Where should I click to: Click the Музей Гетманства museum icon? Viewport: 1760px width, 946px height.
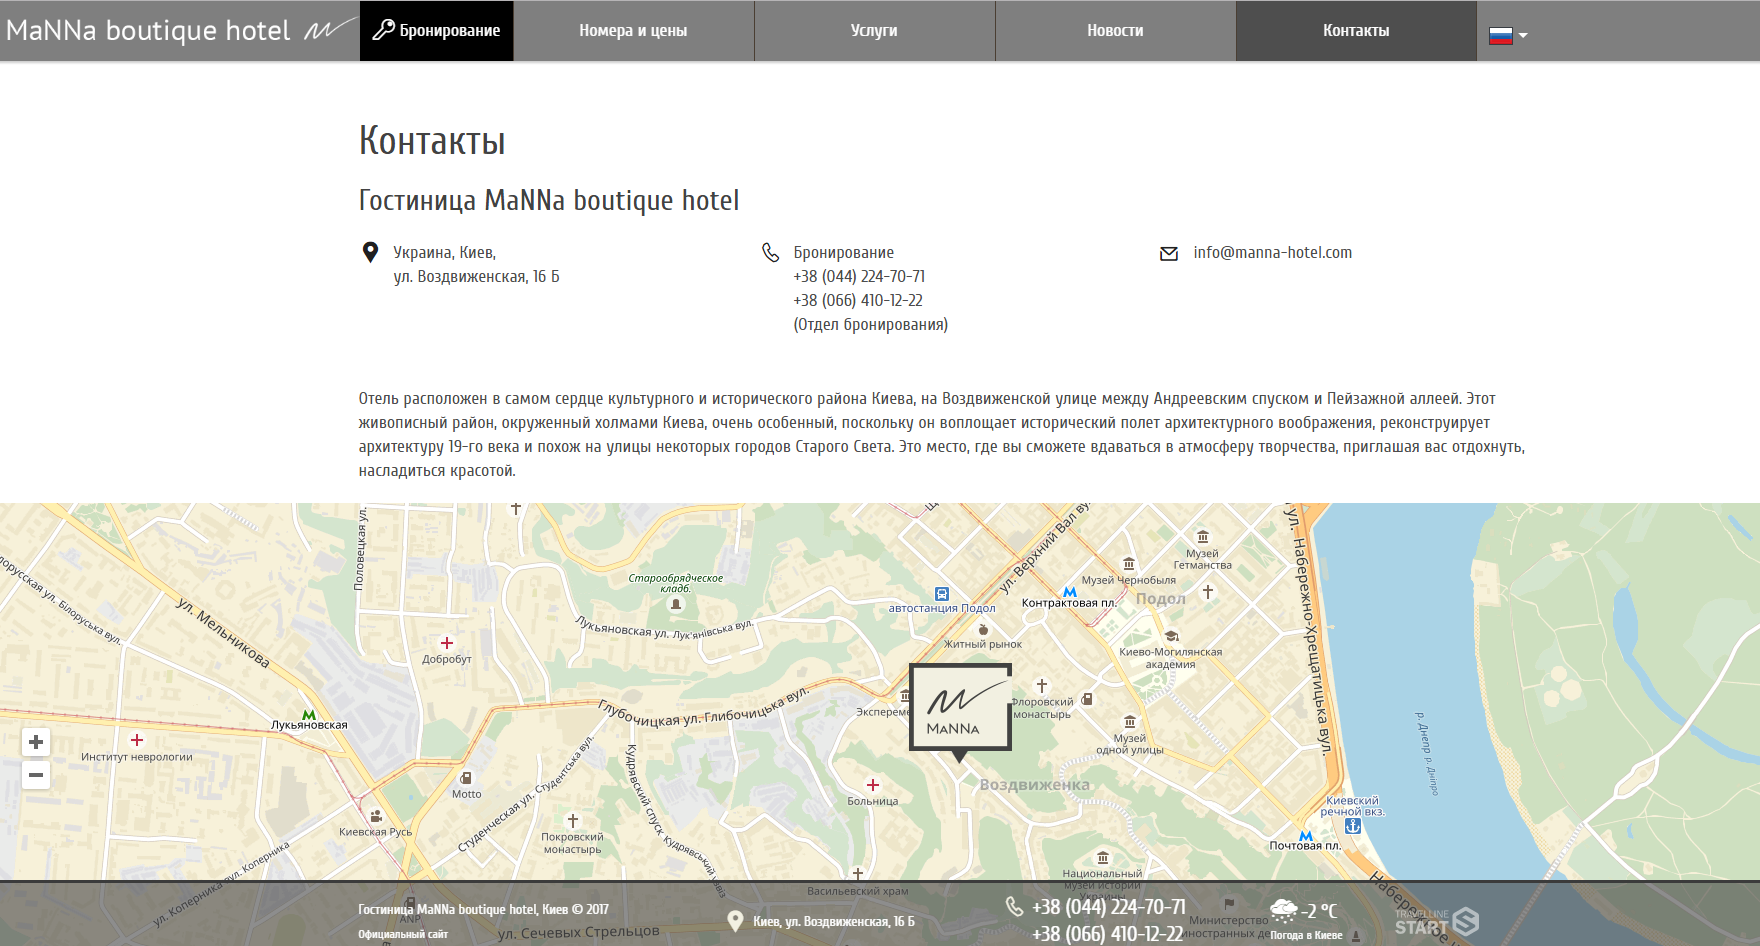coord(1203,537)
